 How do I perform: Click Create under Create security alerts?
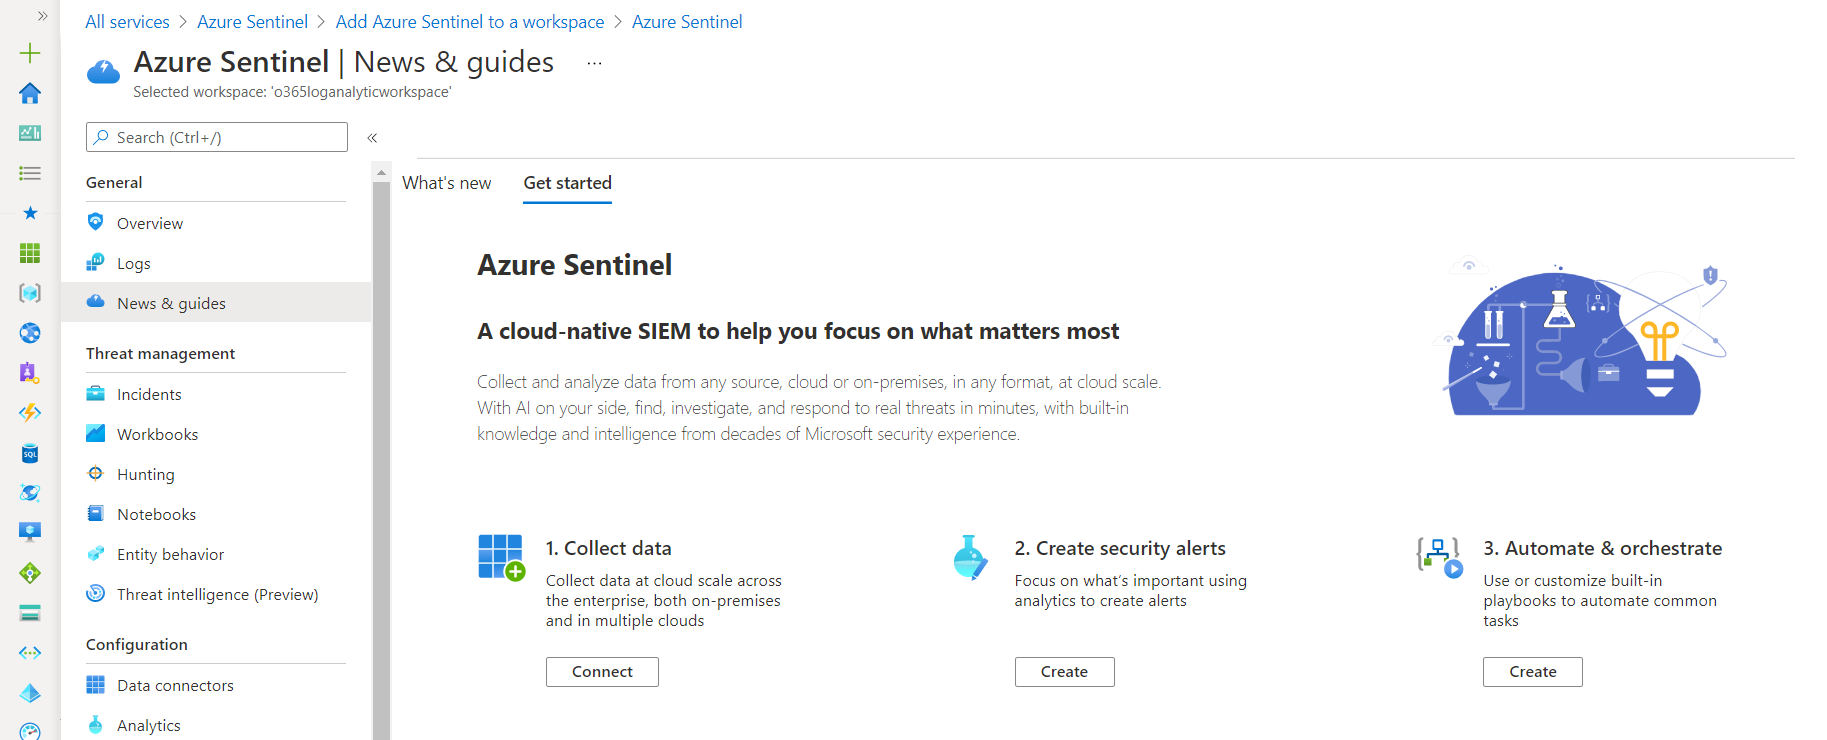point(1064,672)
